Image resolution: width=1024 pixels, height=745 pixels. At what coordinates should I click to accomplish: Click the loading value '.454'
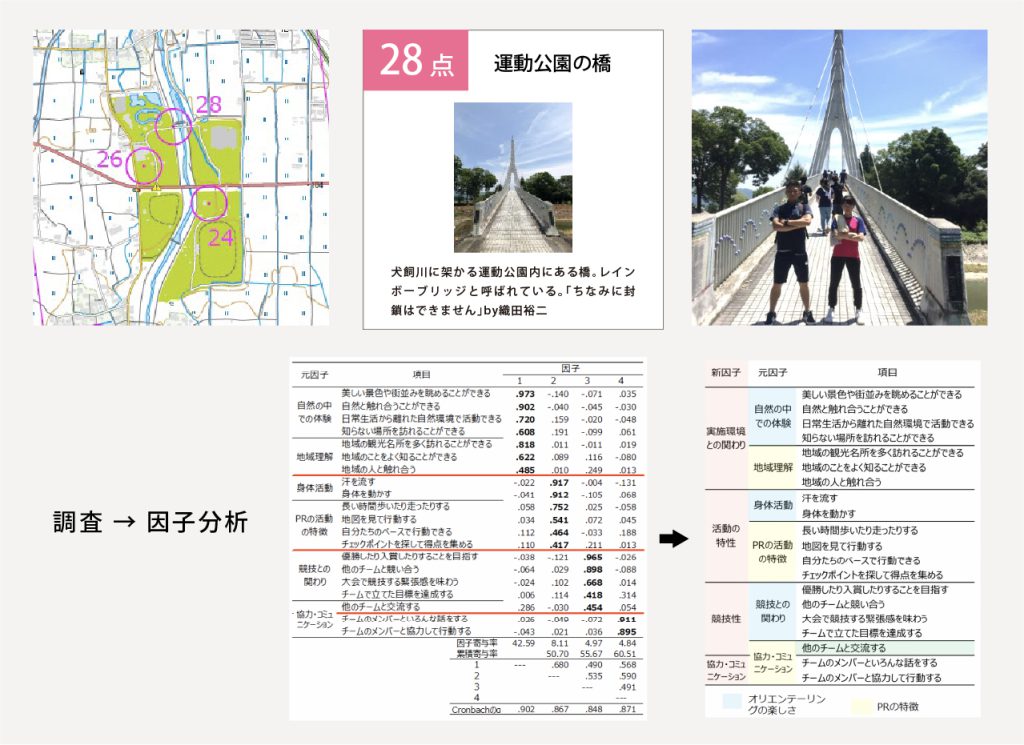[x=593, y=607]
